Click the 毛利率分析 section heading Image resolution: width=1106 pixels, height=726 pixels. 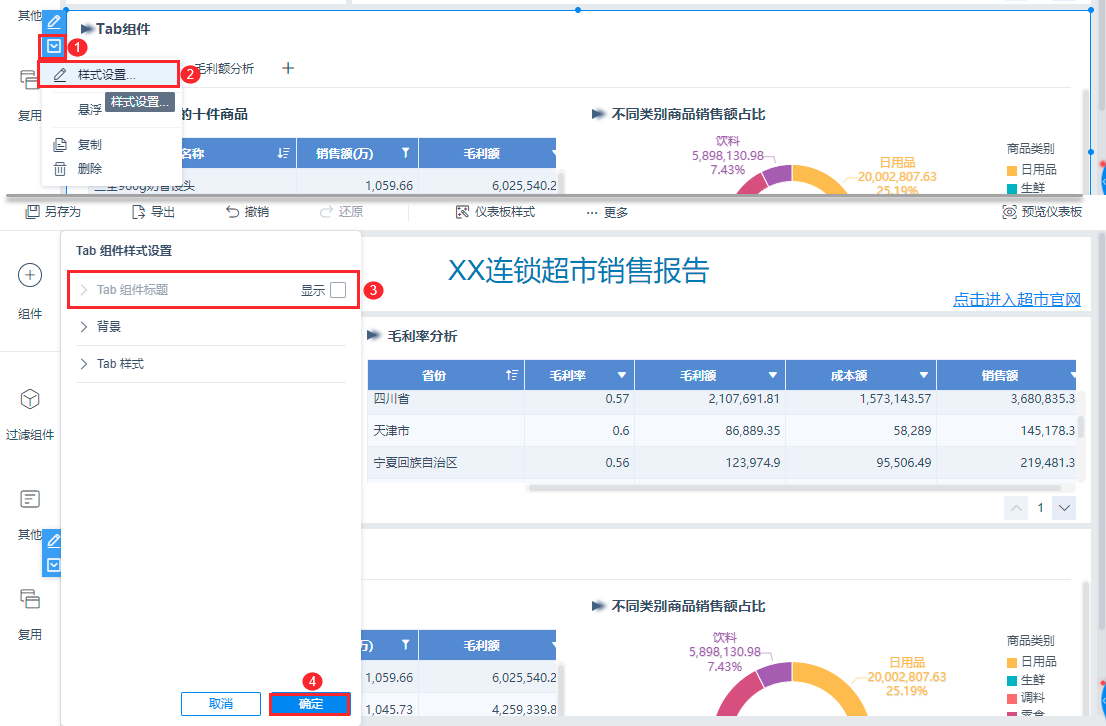click(x=422, y=337)
